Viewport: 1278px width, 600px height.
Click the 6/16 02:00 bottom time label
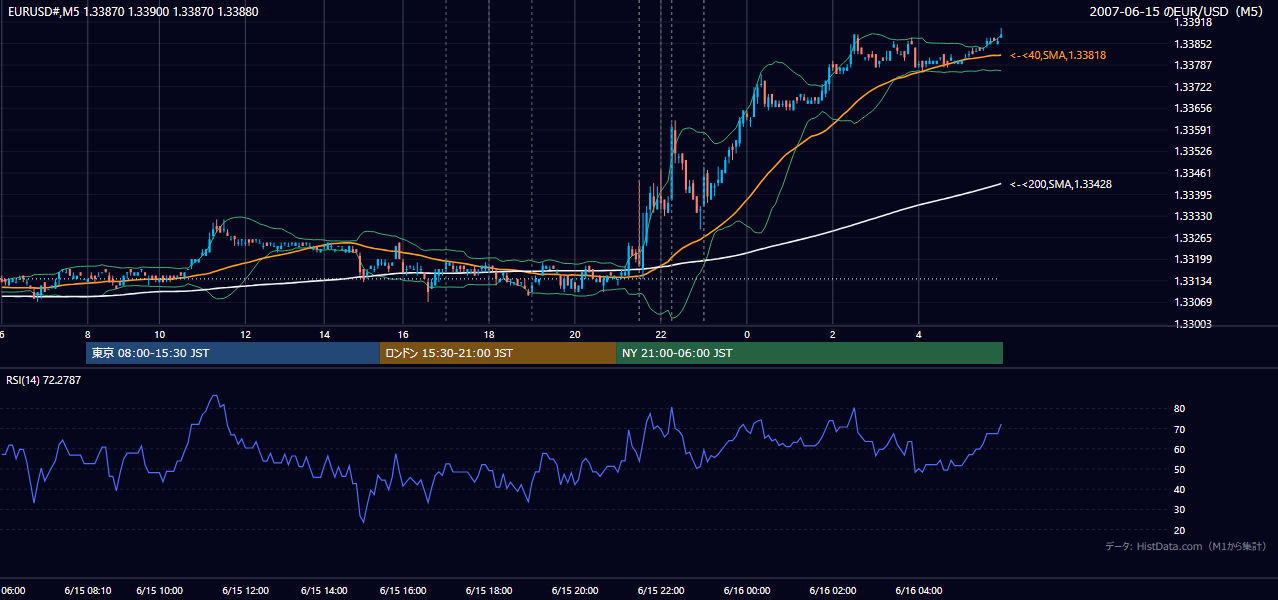pos(833,590)
